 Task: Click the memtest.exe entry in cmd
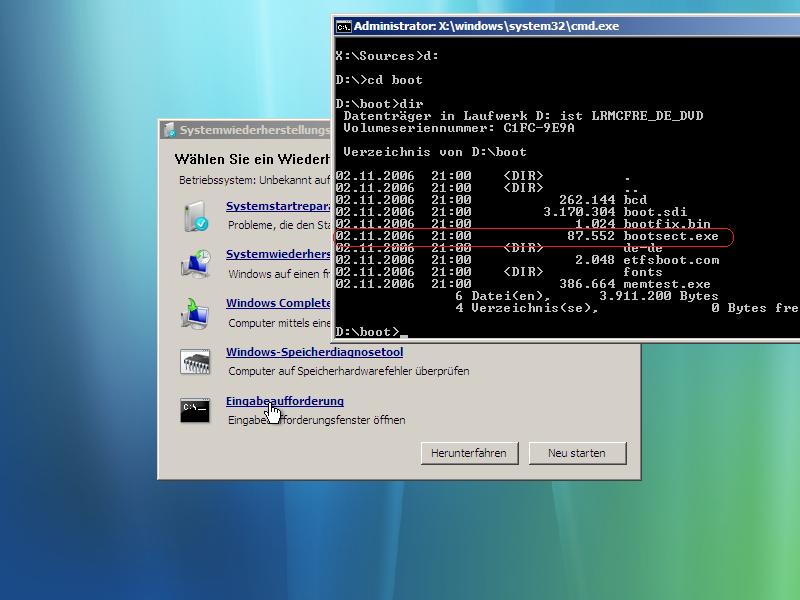pos(523,284)
